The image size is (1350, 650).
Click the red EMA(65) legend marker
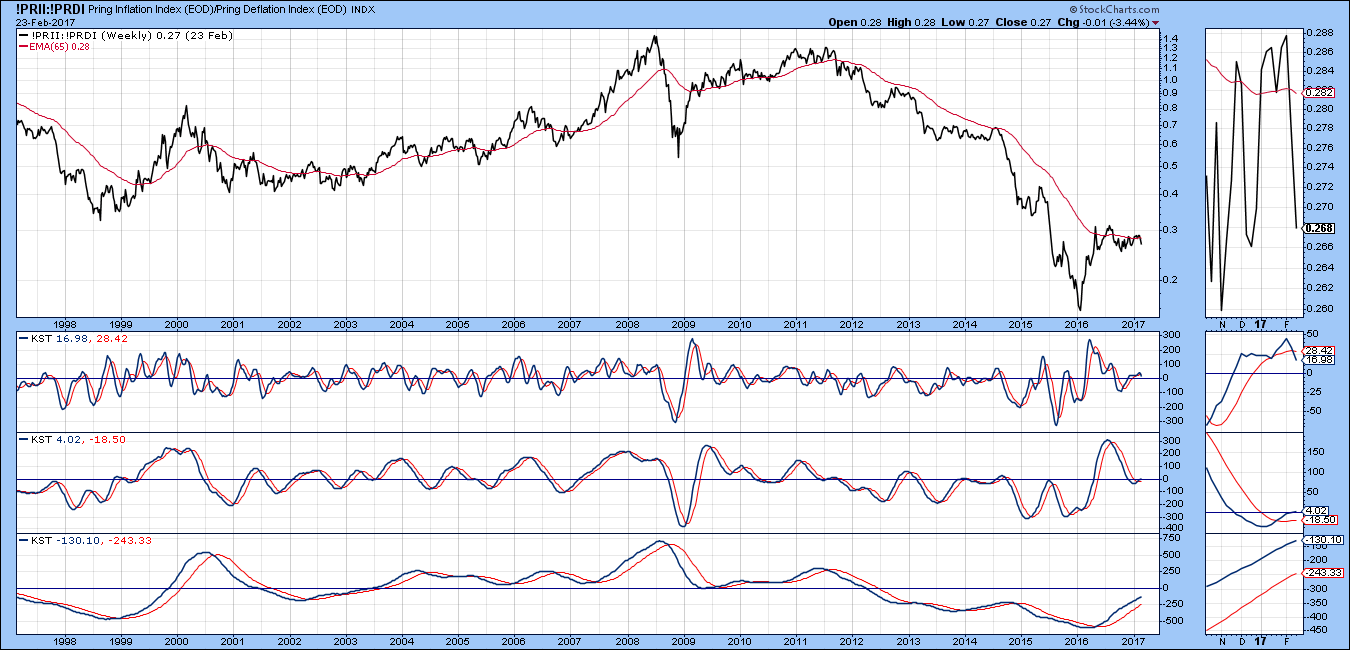click(23, 46)
